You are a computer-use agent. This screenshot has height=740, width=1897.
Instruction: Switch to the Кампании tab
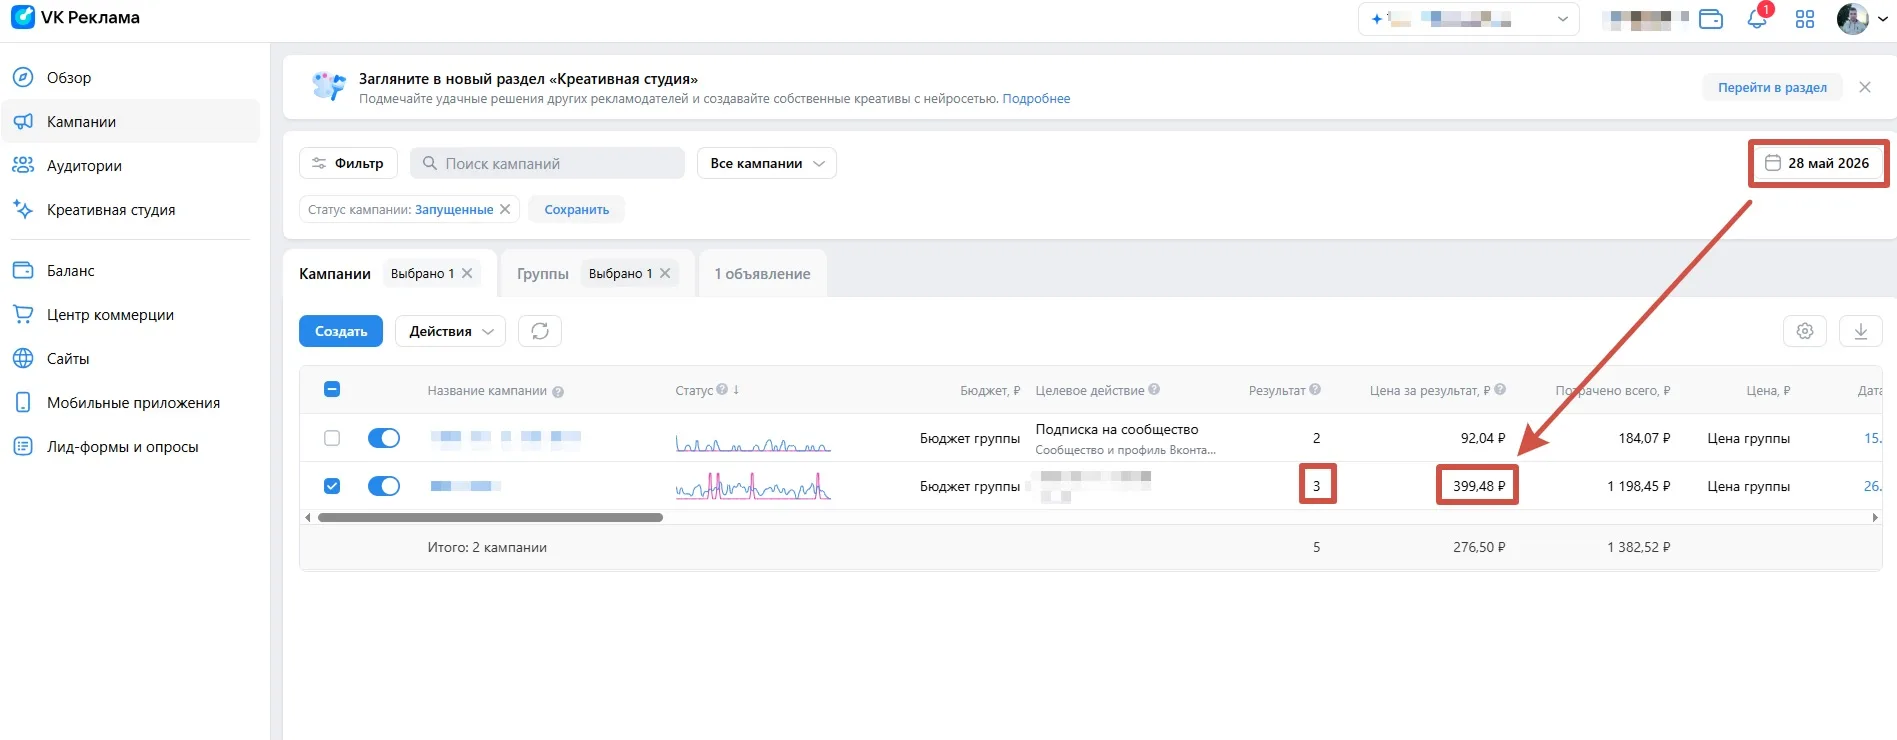(335, 274)
